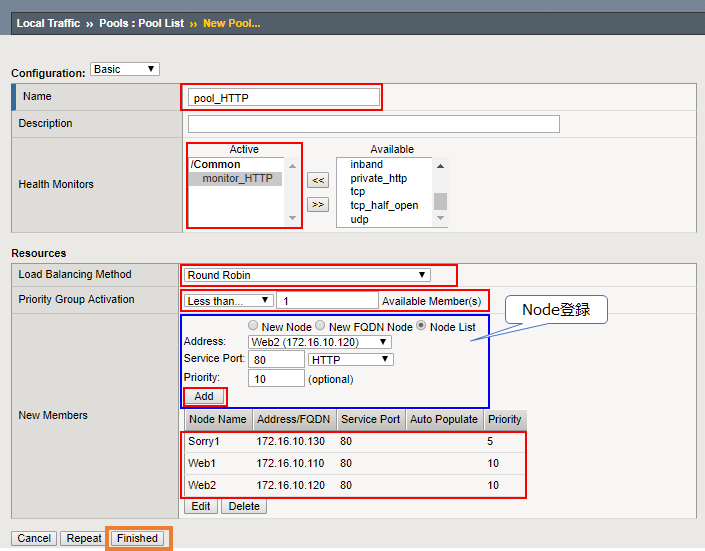Click Node Name column header
This screenshot has height=551, width=705.
click(x=218, y=419)
